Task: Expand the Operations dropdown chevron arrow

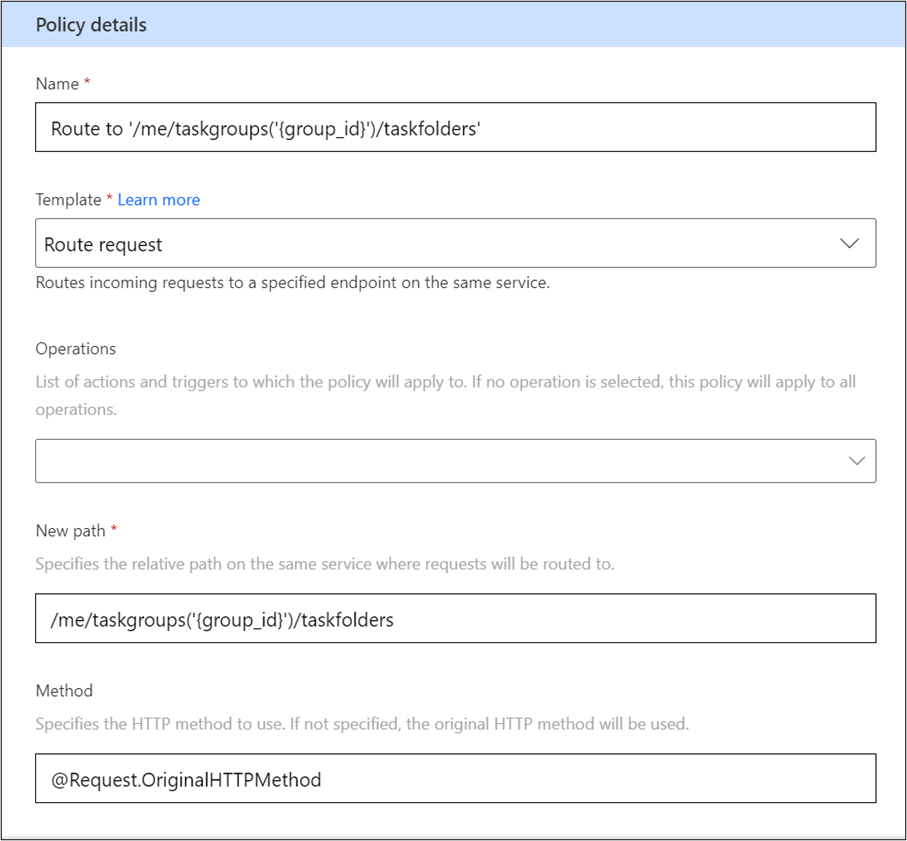Action: point(857,461)
